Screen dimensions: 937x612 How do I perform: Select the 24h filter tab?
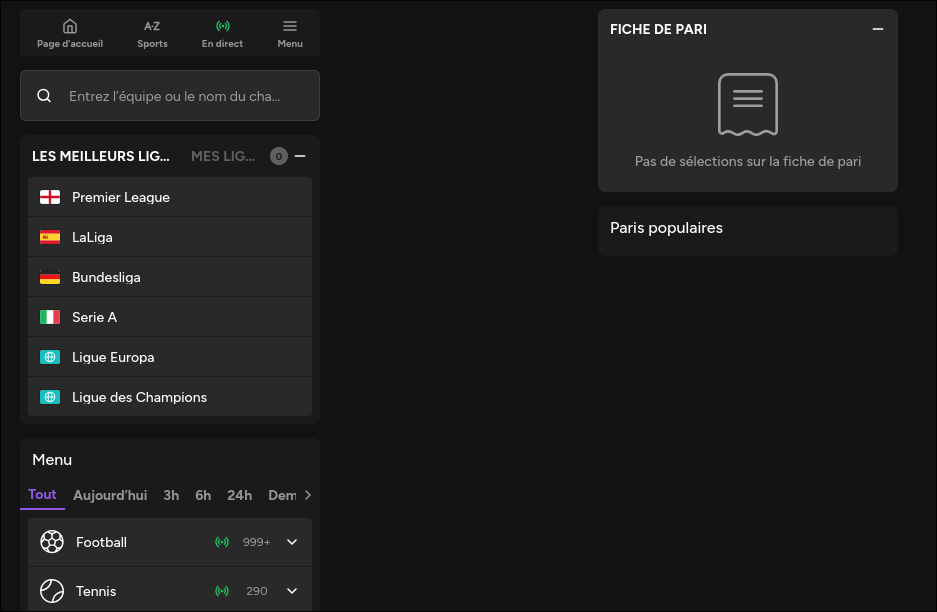240,495
